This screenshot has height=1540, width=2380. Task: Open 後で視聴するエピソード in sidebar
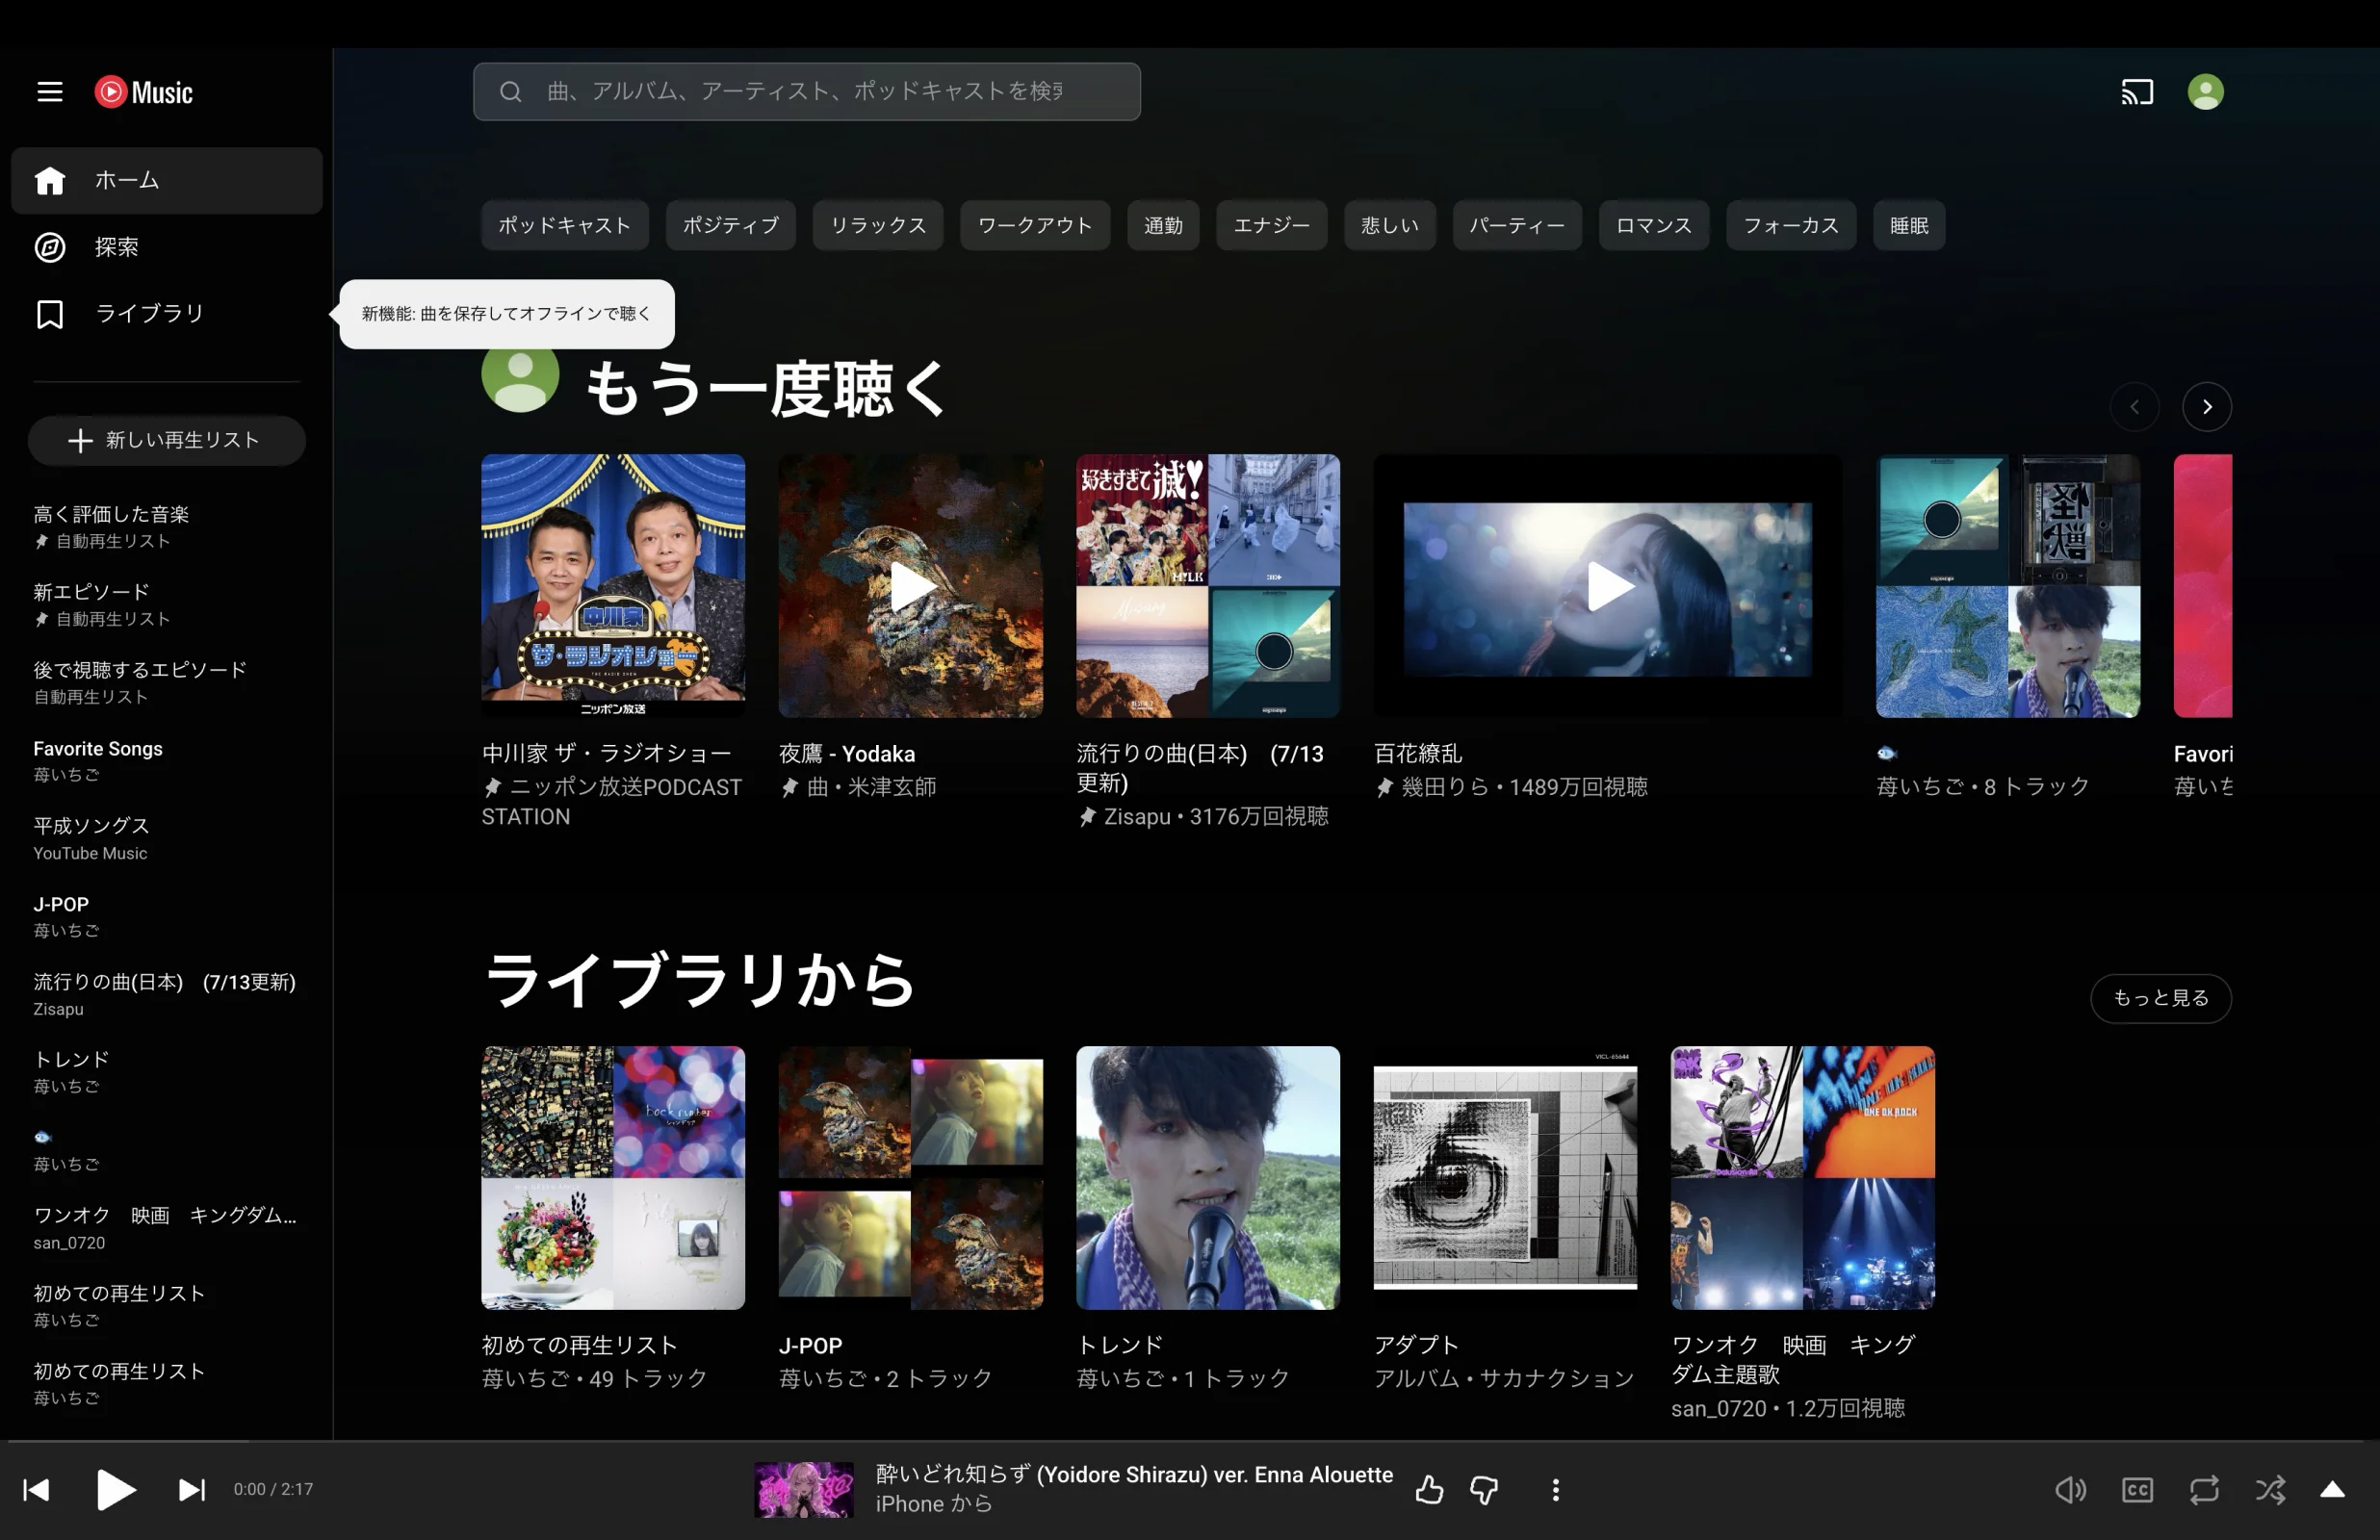[x=166, y=682]
